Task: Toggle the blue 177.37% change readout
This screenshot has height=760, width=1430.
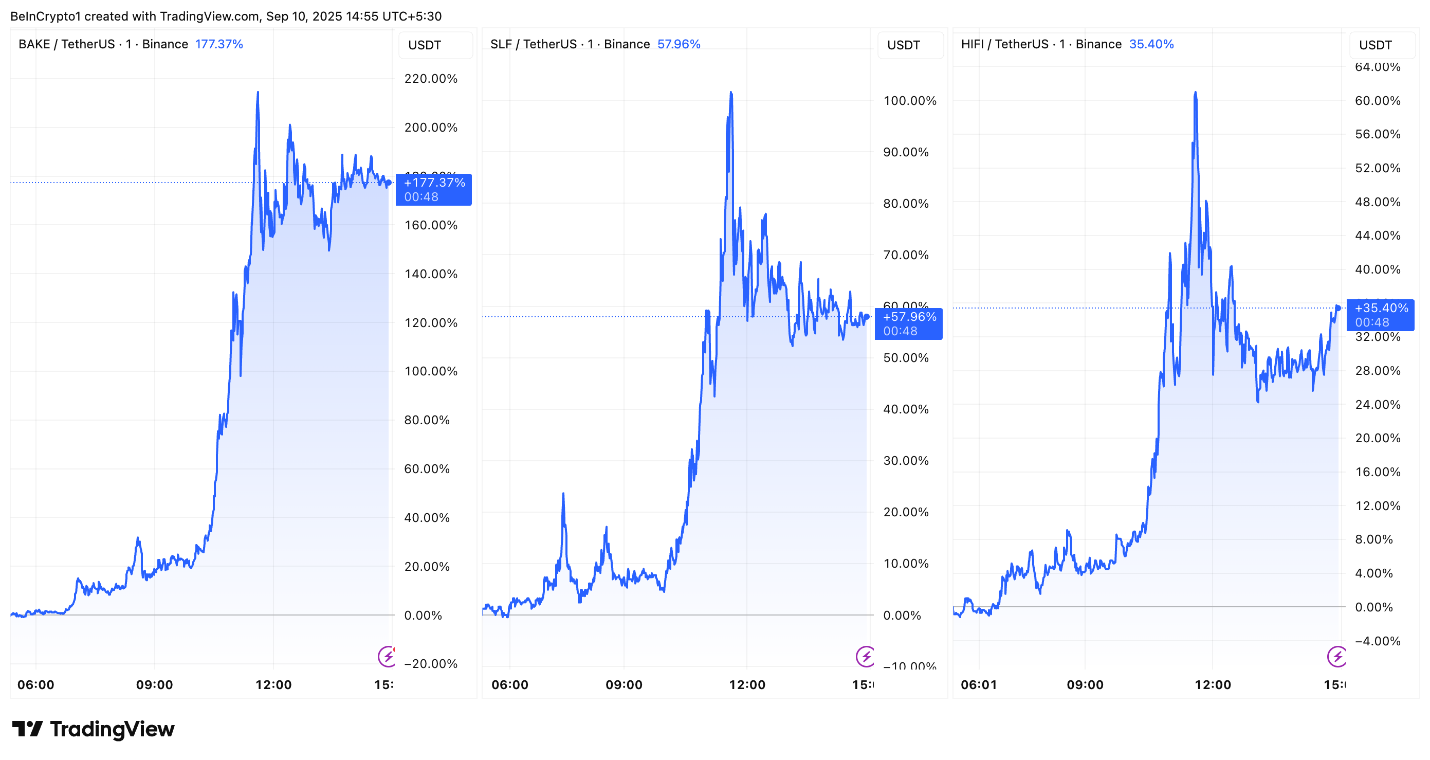Action: (219, 44)
